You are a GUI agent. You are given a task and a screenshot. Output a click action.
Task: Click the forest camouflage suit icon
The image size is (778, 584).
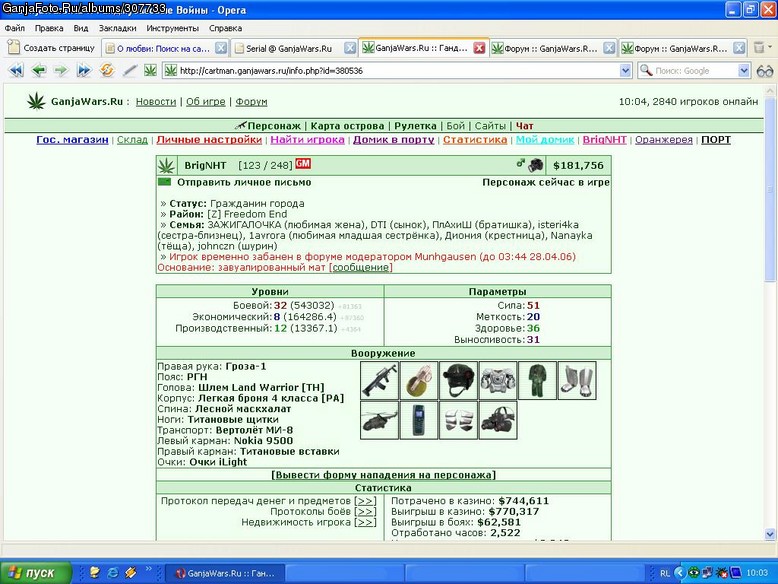pos(537,381)
